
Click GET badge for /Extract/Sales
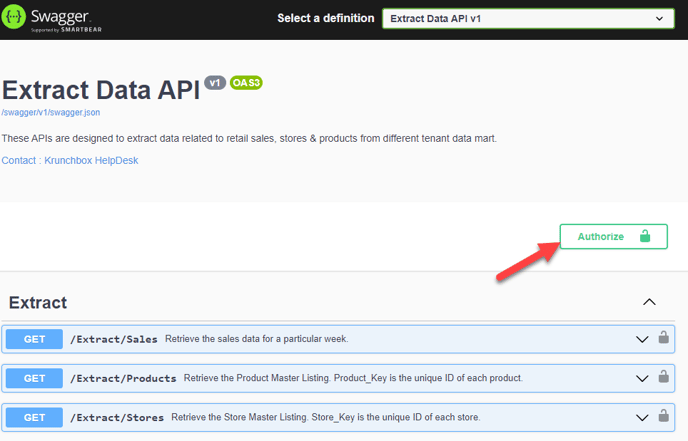tap(34, 339)
